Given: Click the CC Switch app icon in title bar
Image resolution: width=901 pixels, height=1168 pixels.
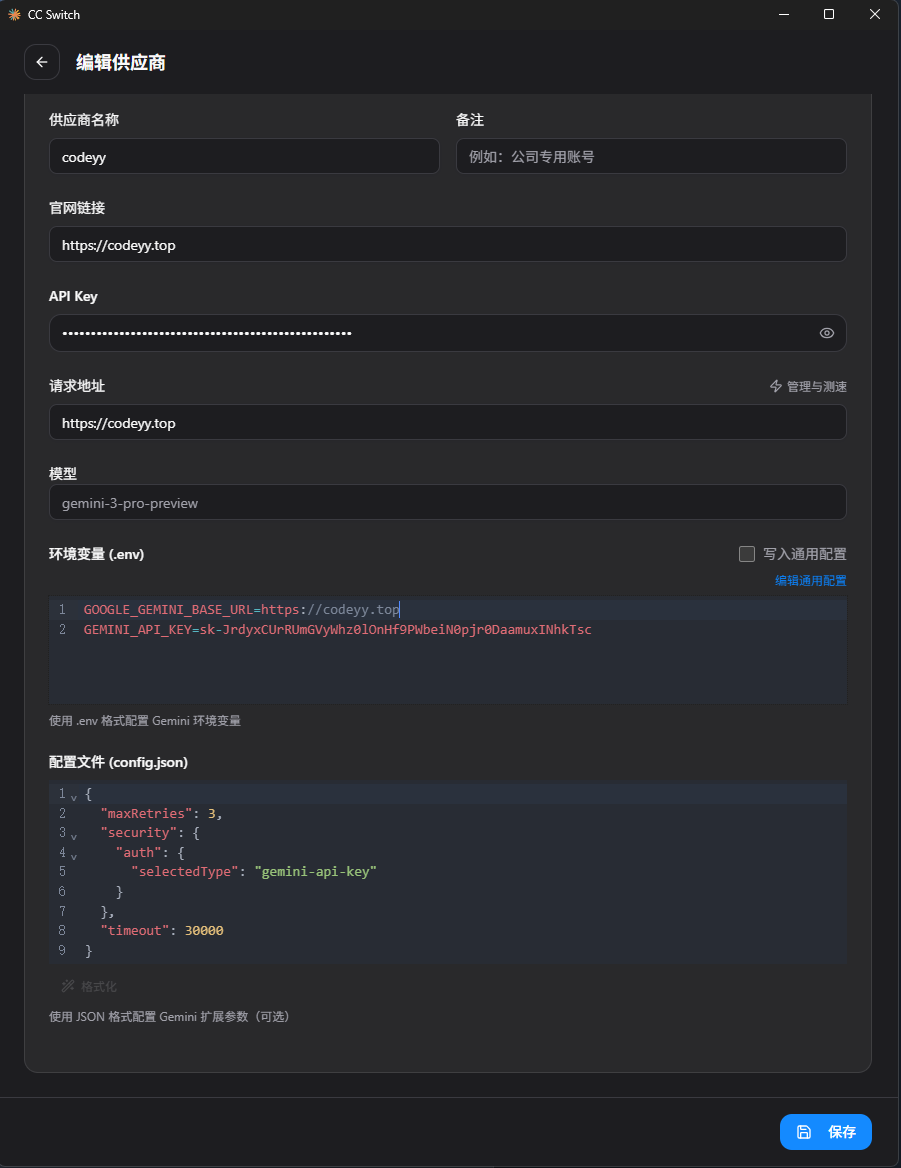Looking at the screenshot, I should [14, 14].
